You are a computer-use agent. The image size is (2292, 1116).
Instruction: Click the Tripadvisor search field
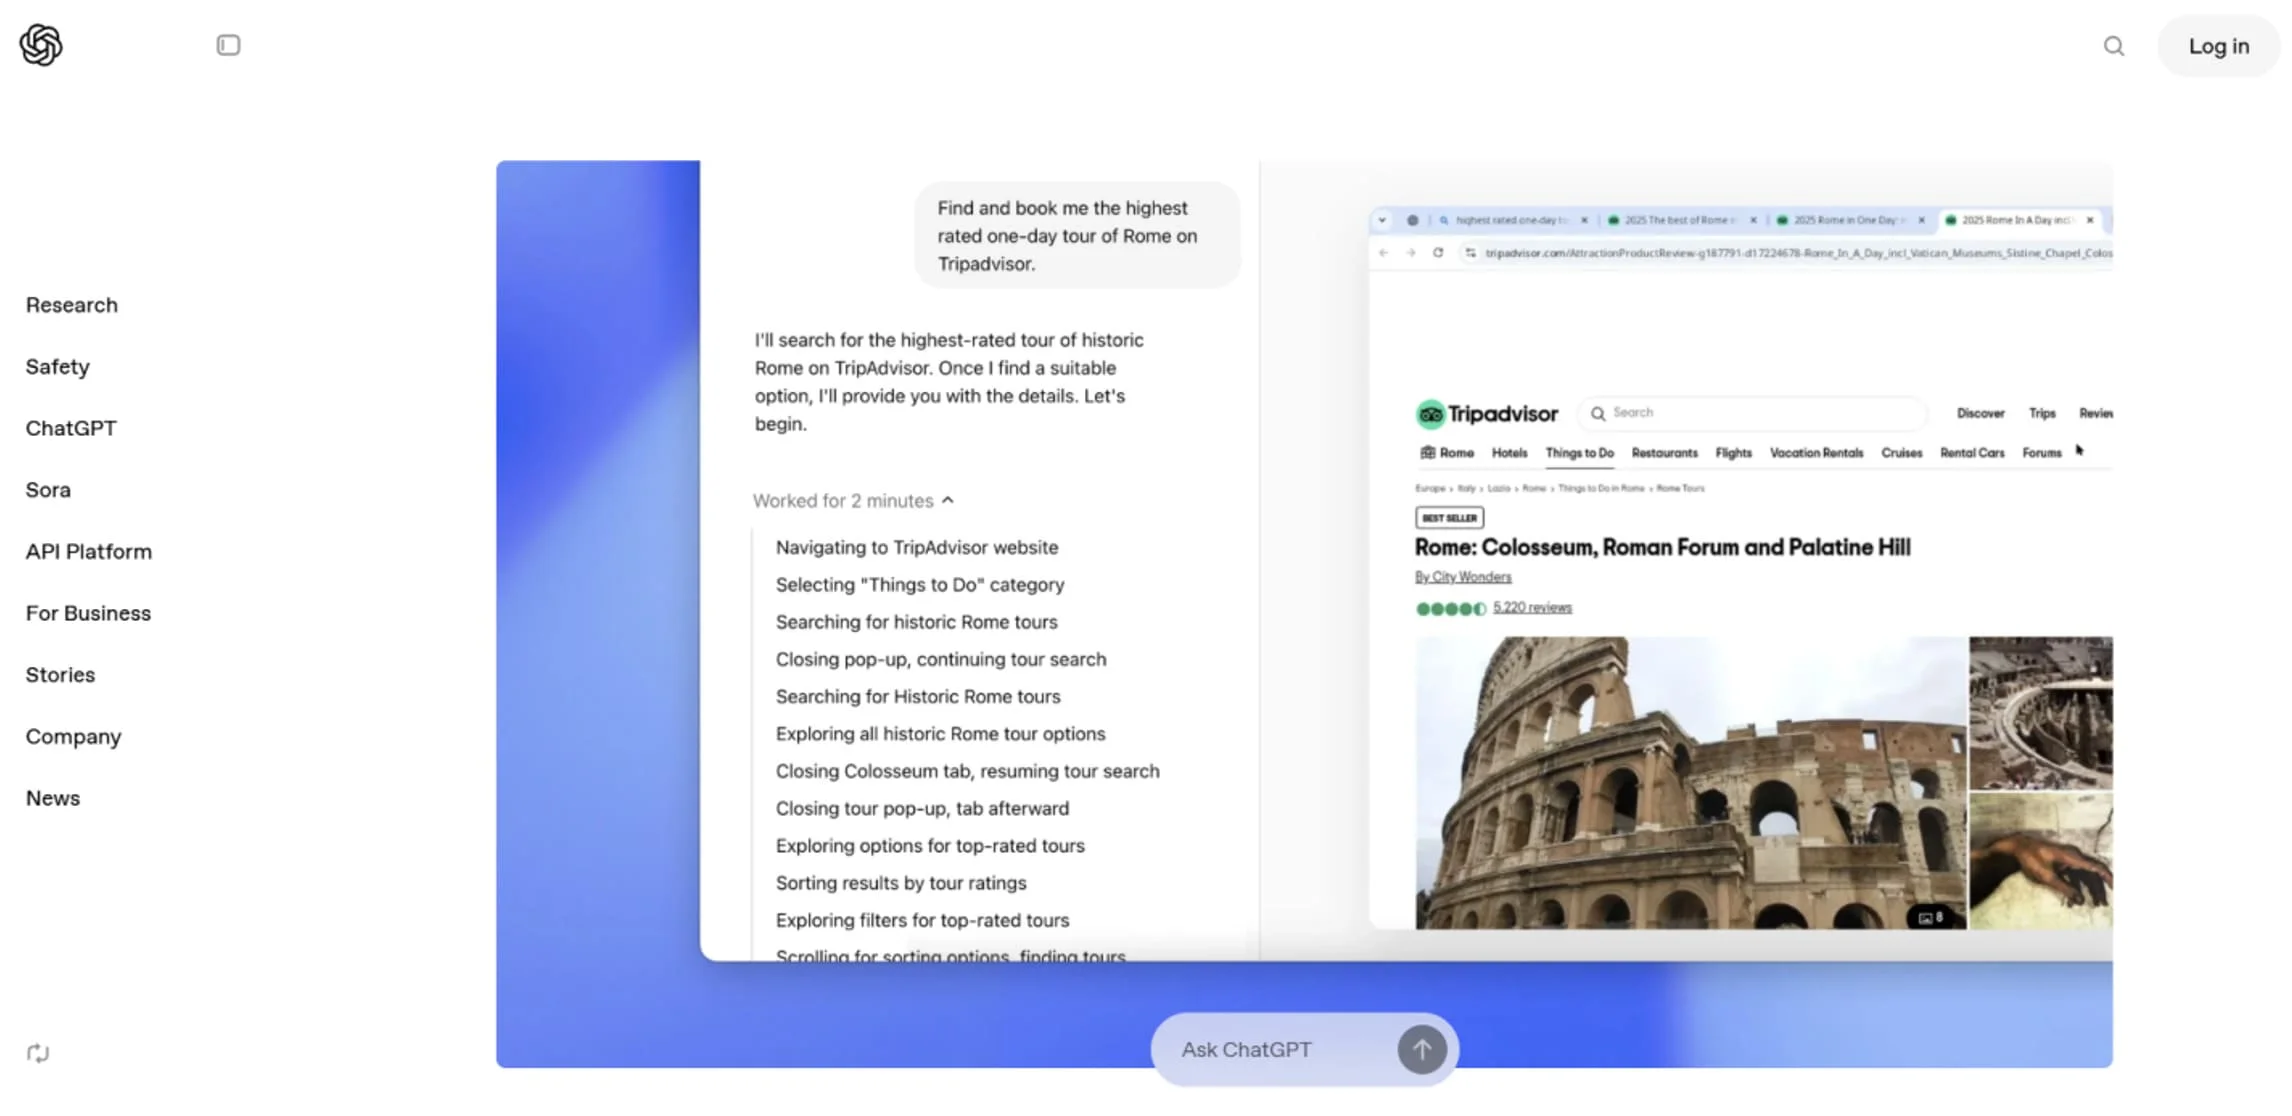(1750, 412)
